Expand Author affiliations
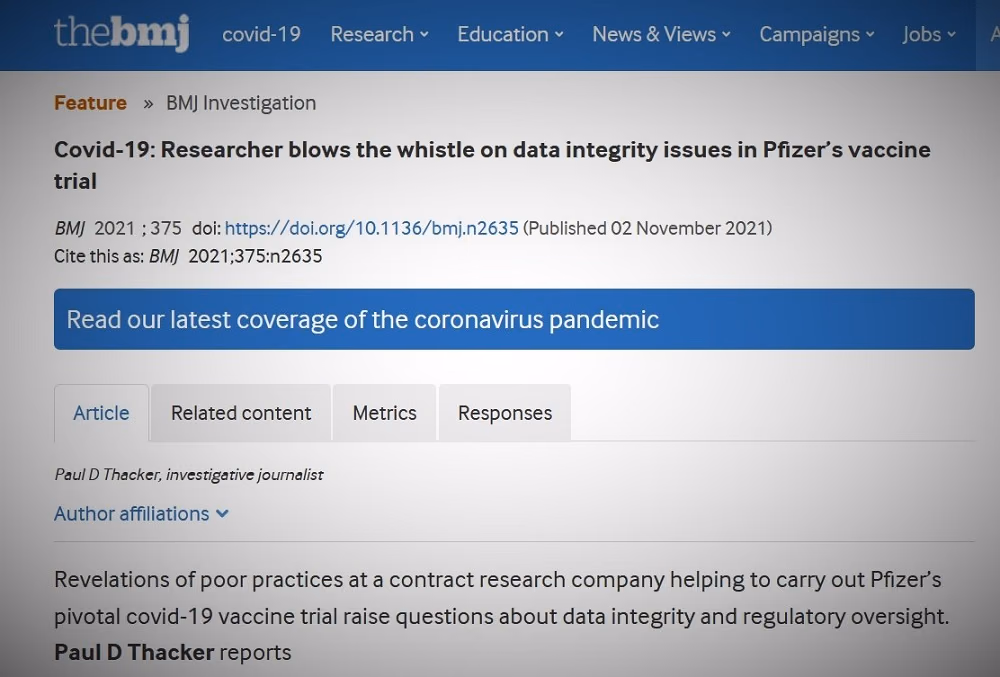Screen dimensions: 1000x677 coord(141,514)
